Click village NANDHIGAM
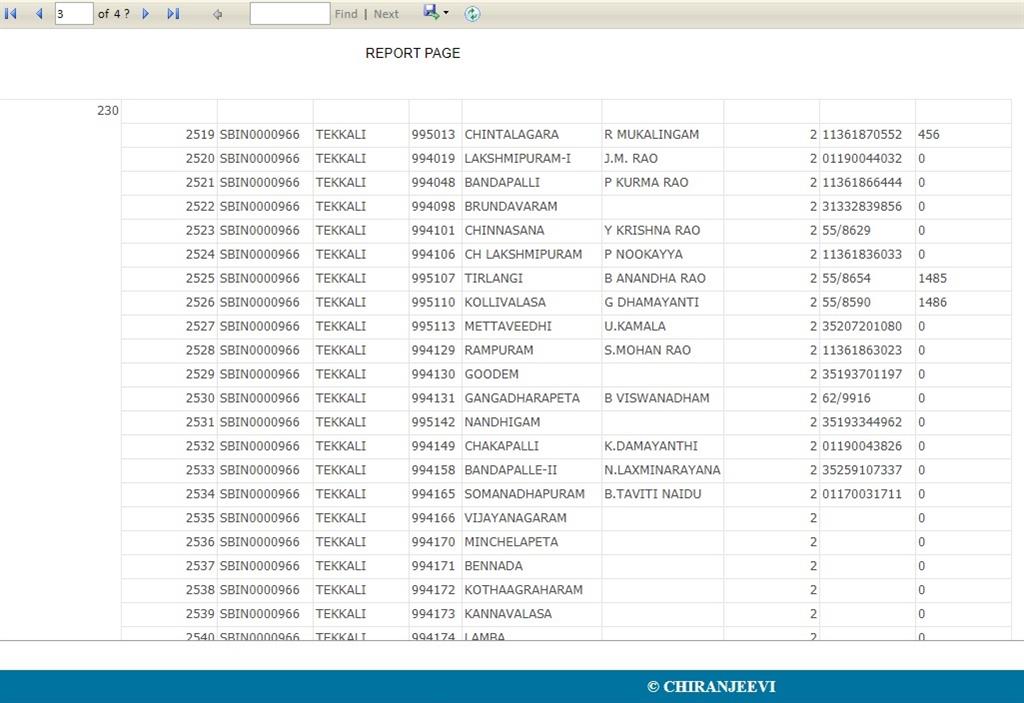Image resolution: width=1024 pixels, height=703 pixels. 502,422
